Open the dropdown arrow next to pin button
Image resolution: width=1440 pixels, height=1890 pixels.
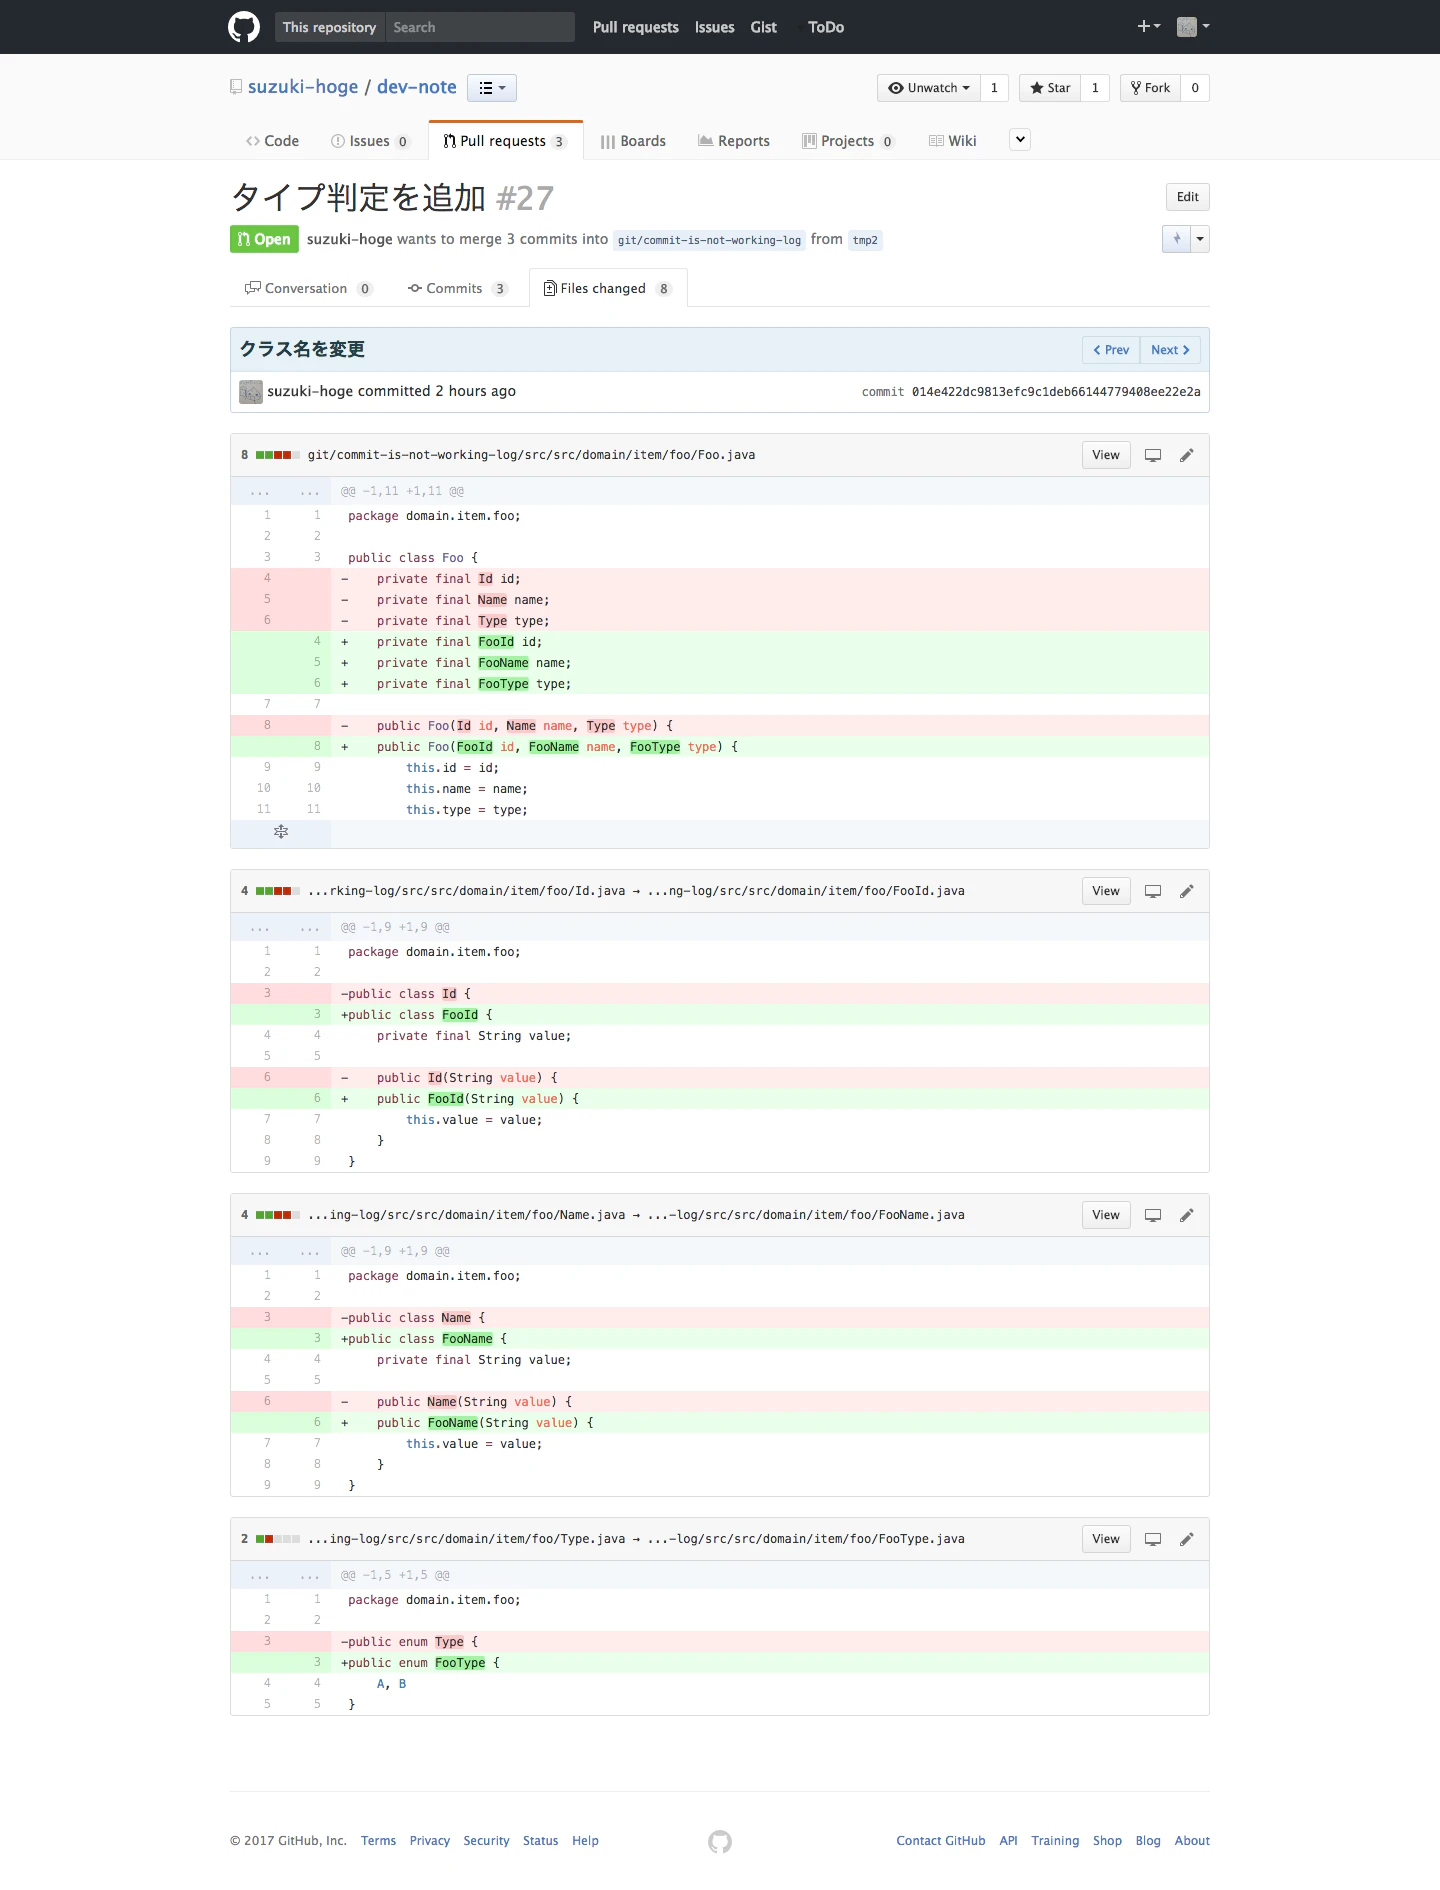[1200, 239]
